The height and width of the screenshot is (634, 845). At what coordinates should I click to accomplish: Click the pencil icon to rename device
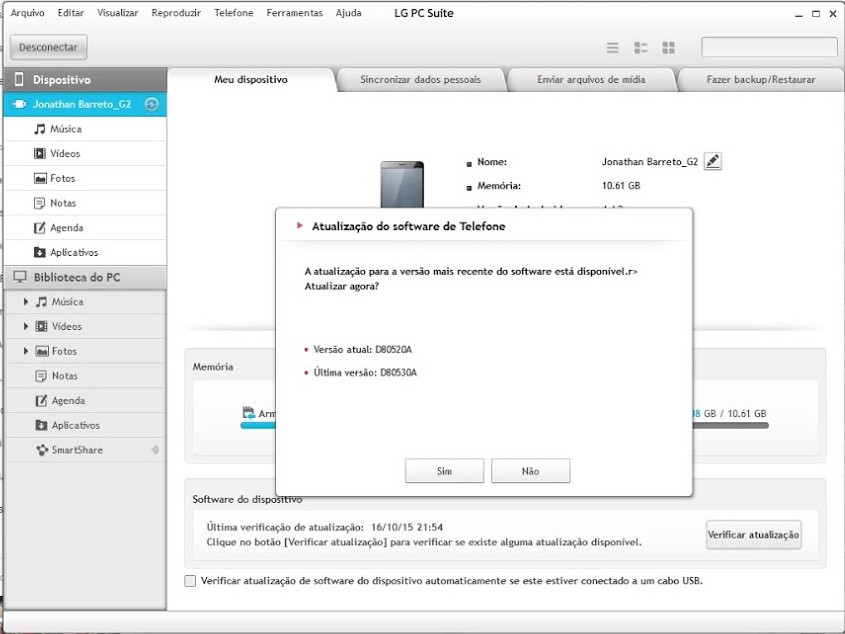tap(712, 161)
